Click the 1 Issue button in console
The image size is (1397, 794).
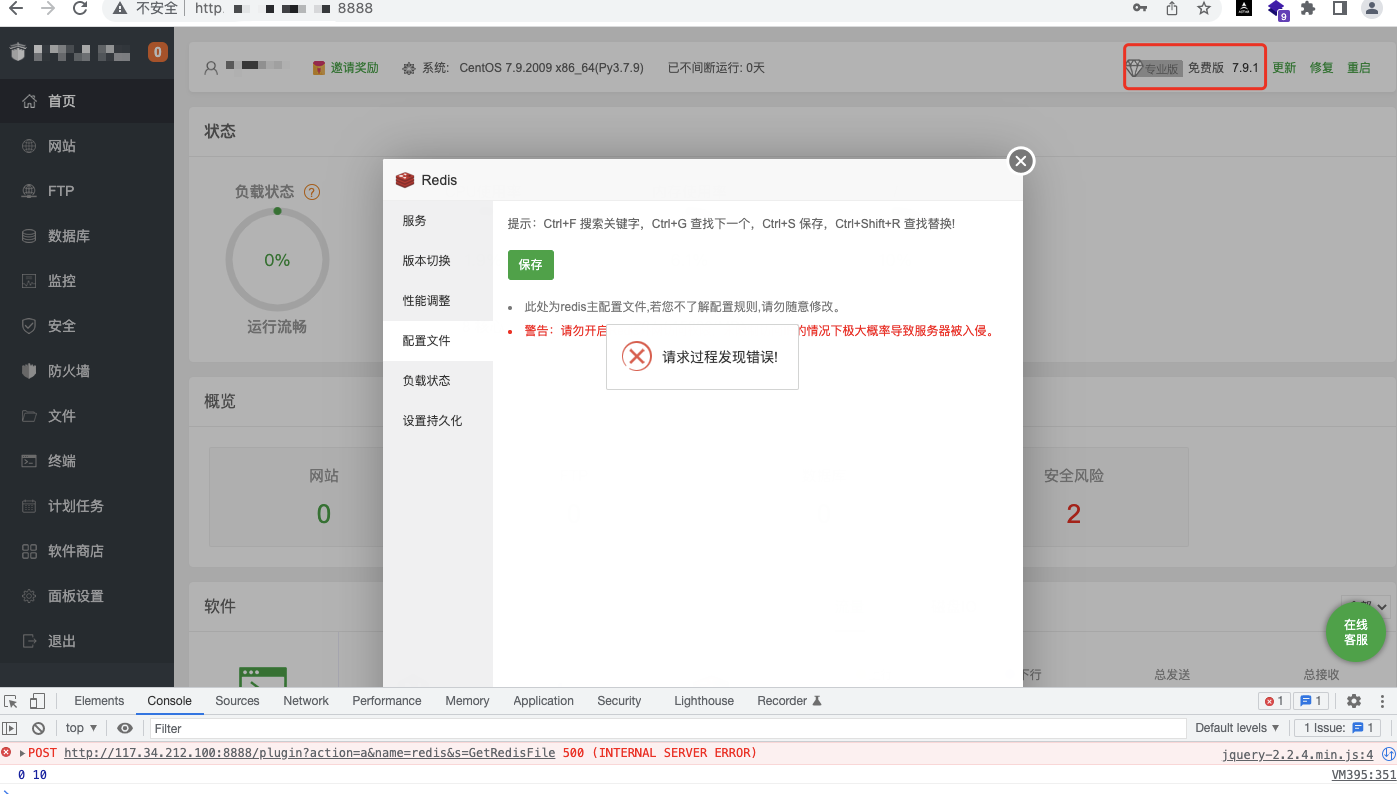click(1339, 728)
